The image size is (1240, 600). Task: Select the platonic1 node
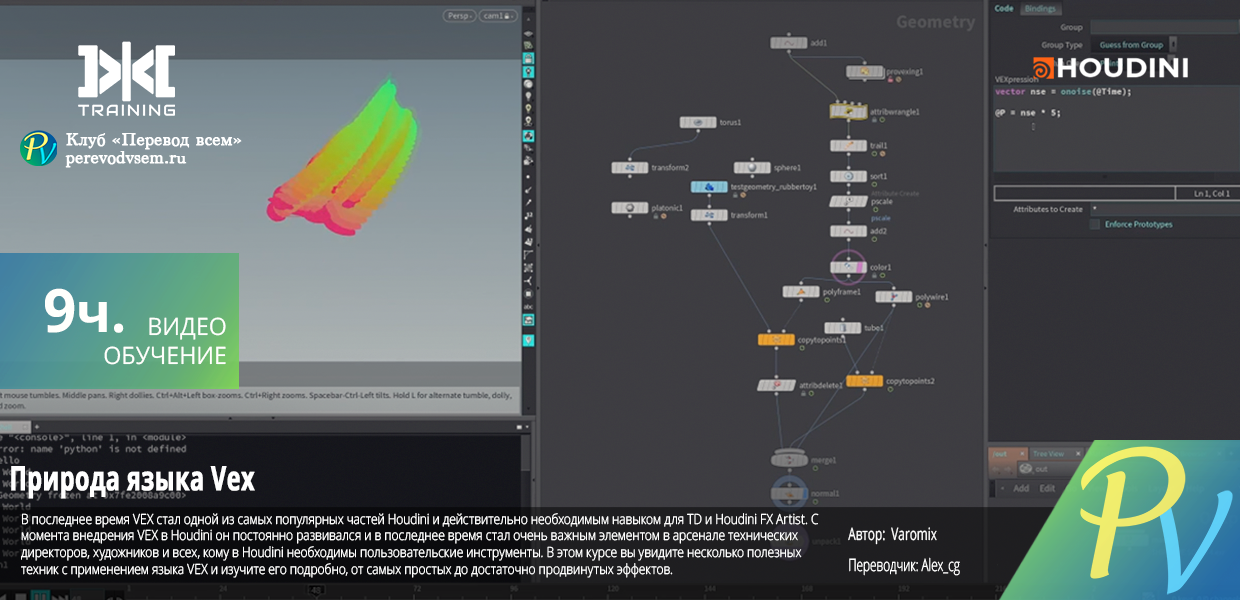(x=630, y=208)
